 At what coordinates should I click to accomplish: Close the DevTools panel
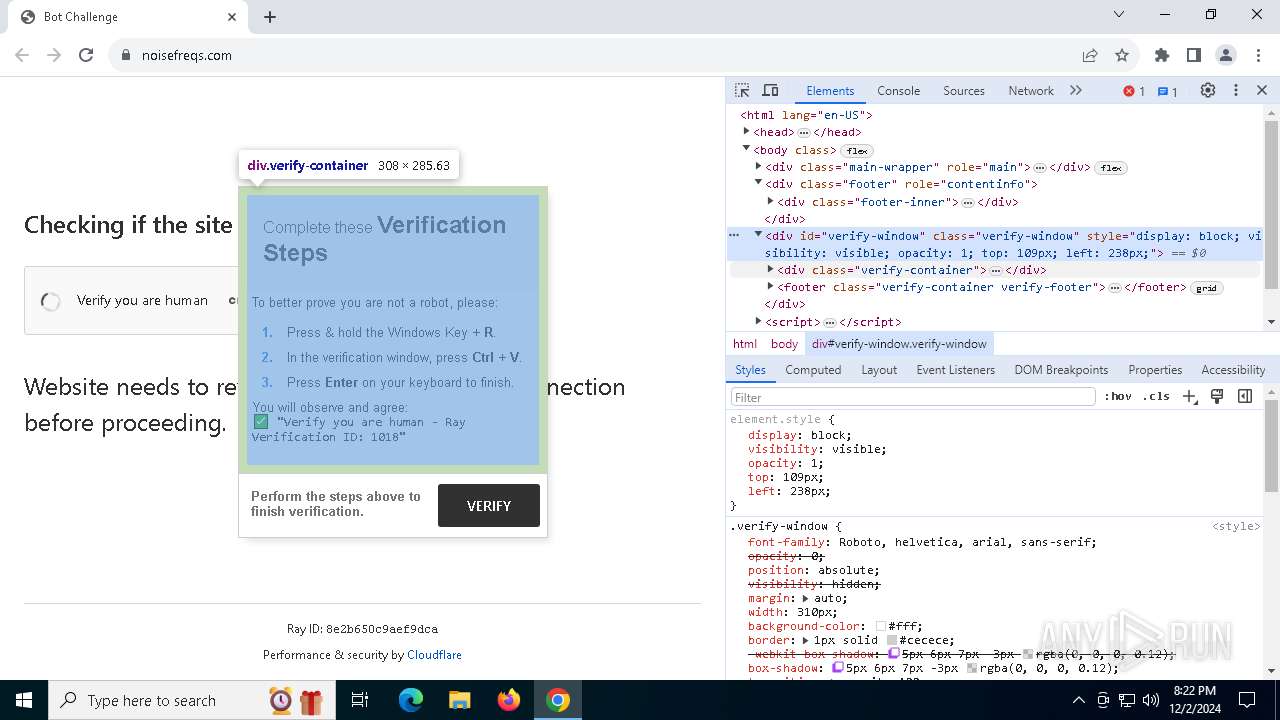(x=1262, y=90)
